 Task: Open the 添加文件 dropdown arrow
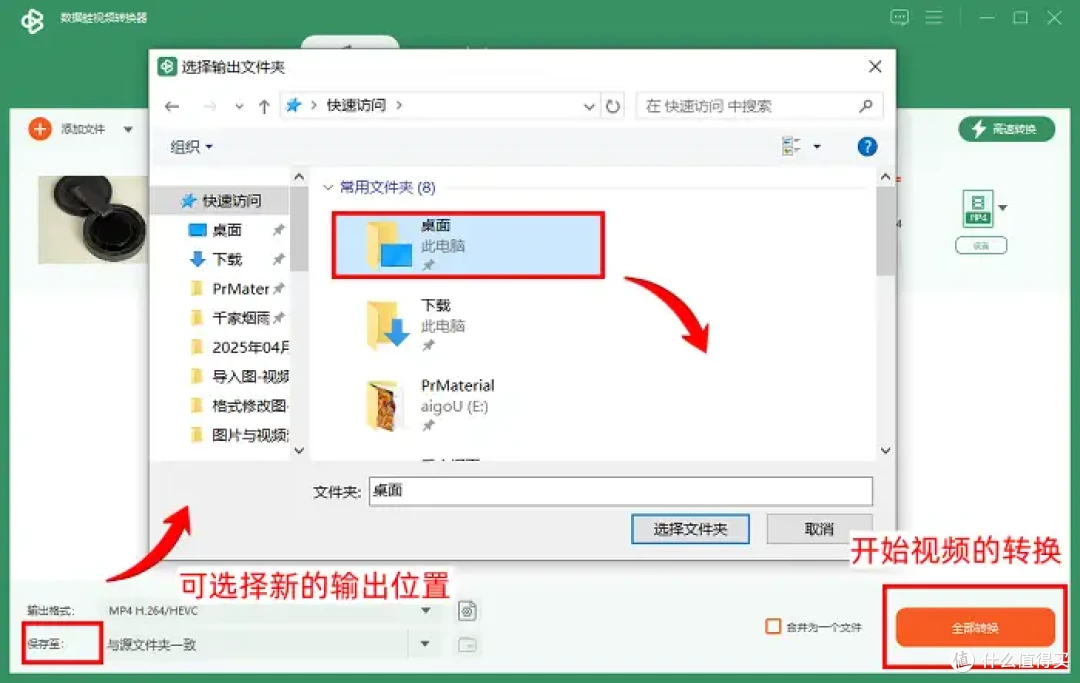pos(128,129)
